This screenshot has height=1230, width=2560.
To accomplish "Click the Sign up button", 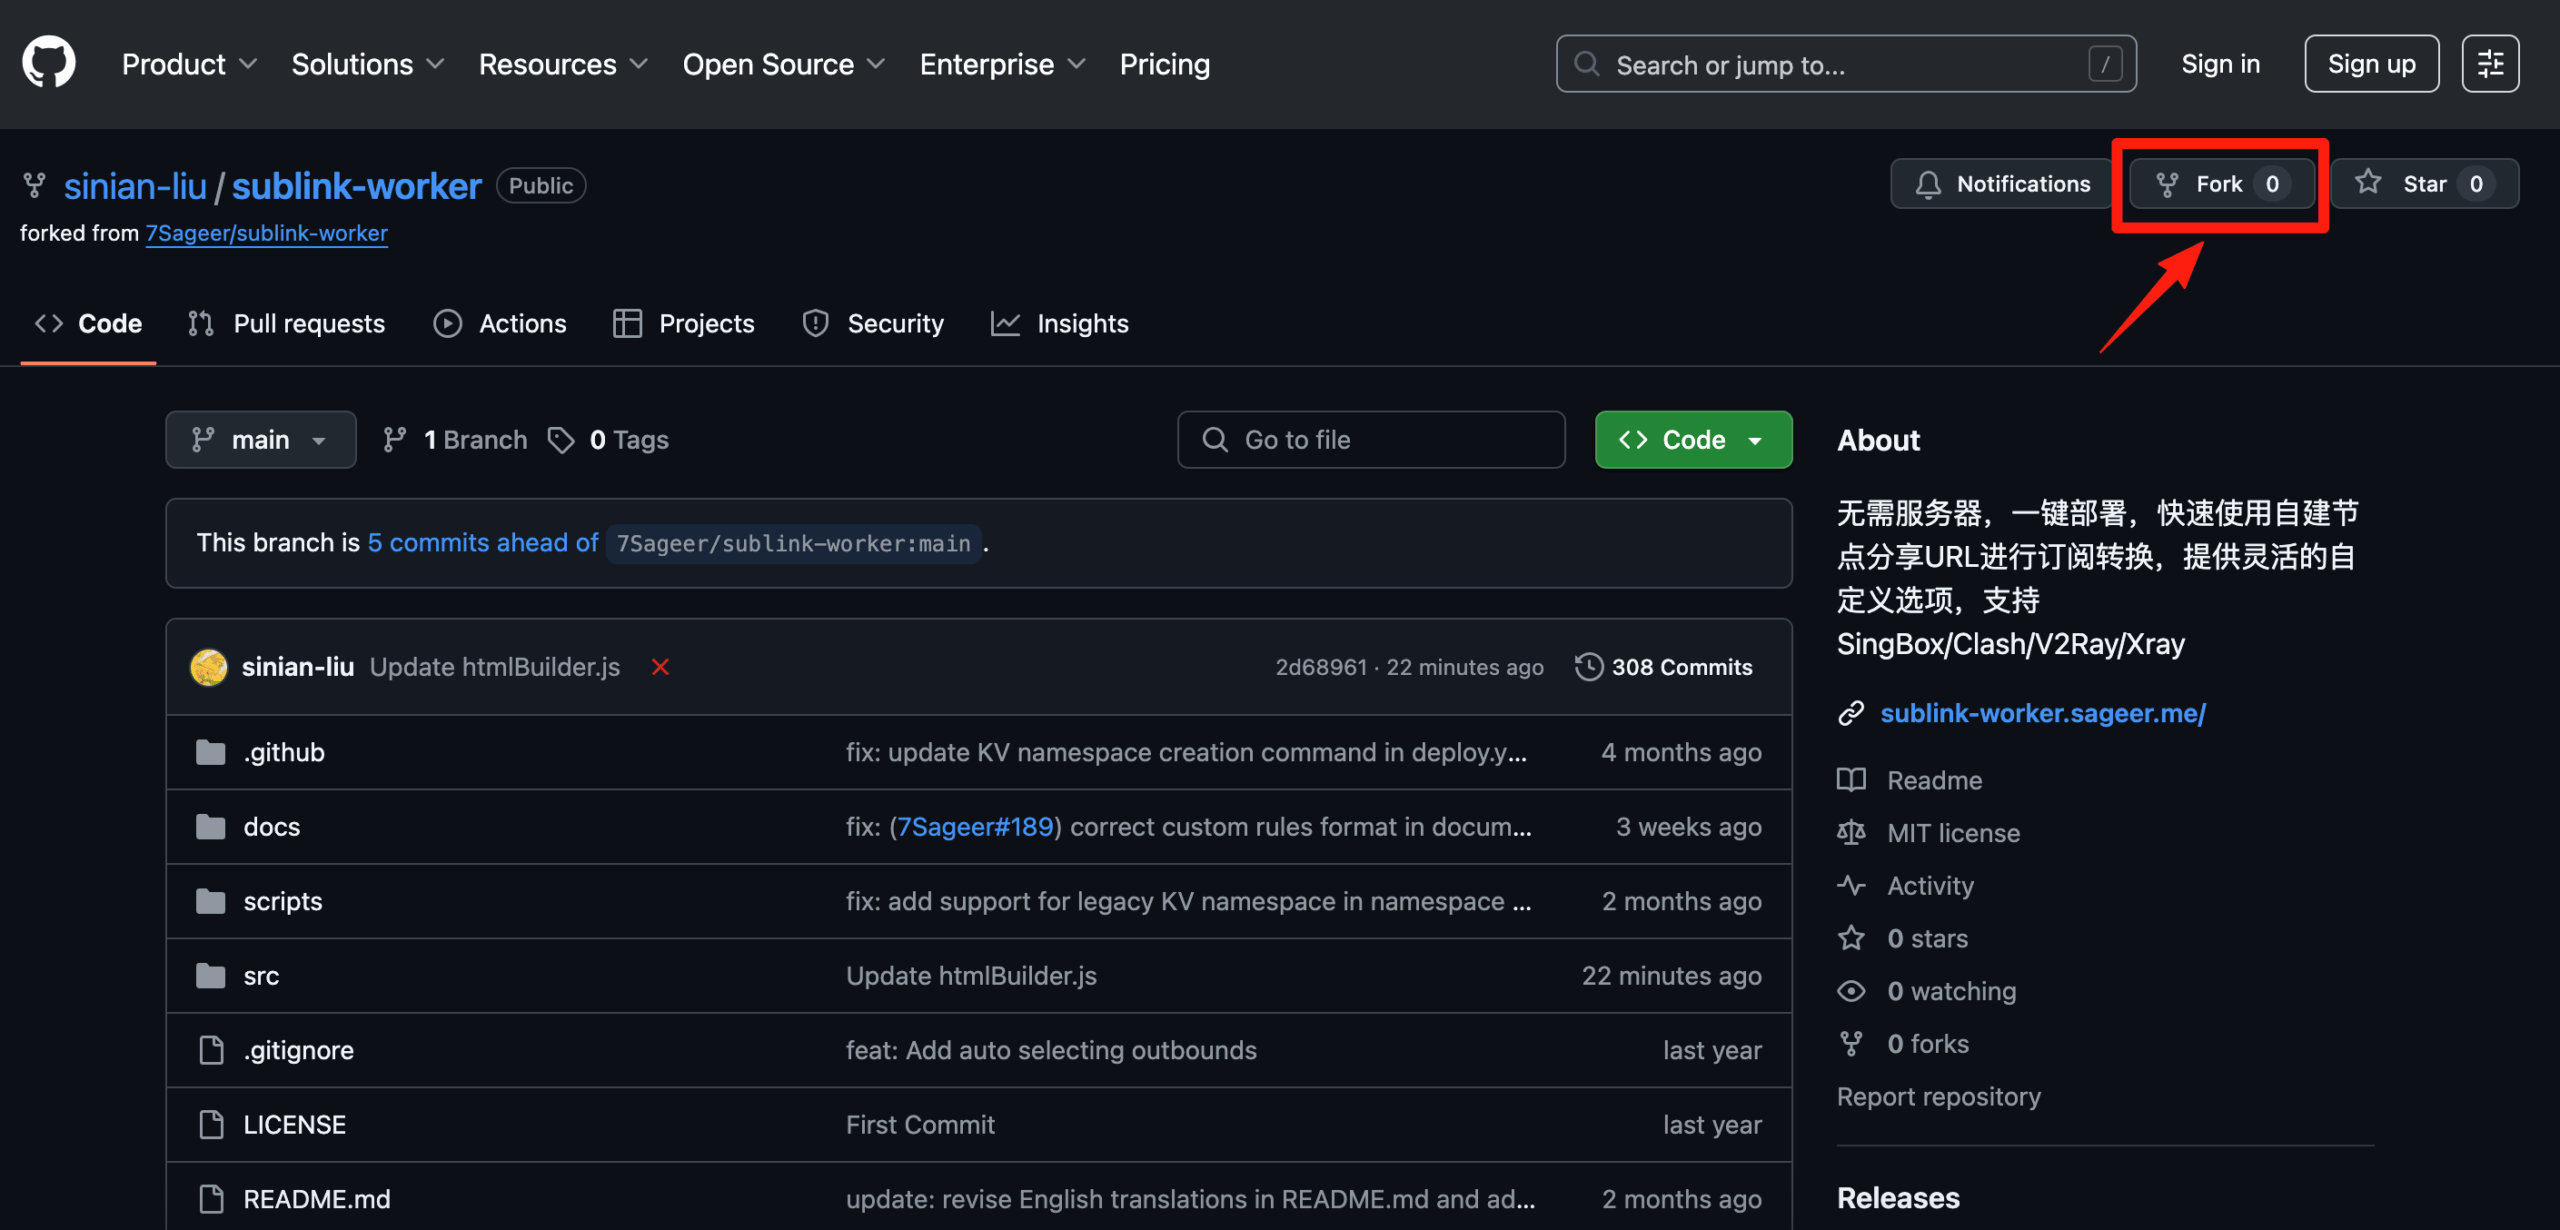I will point(2371,64).
